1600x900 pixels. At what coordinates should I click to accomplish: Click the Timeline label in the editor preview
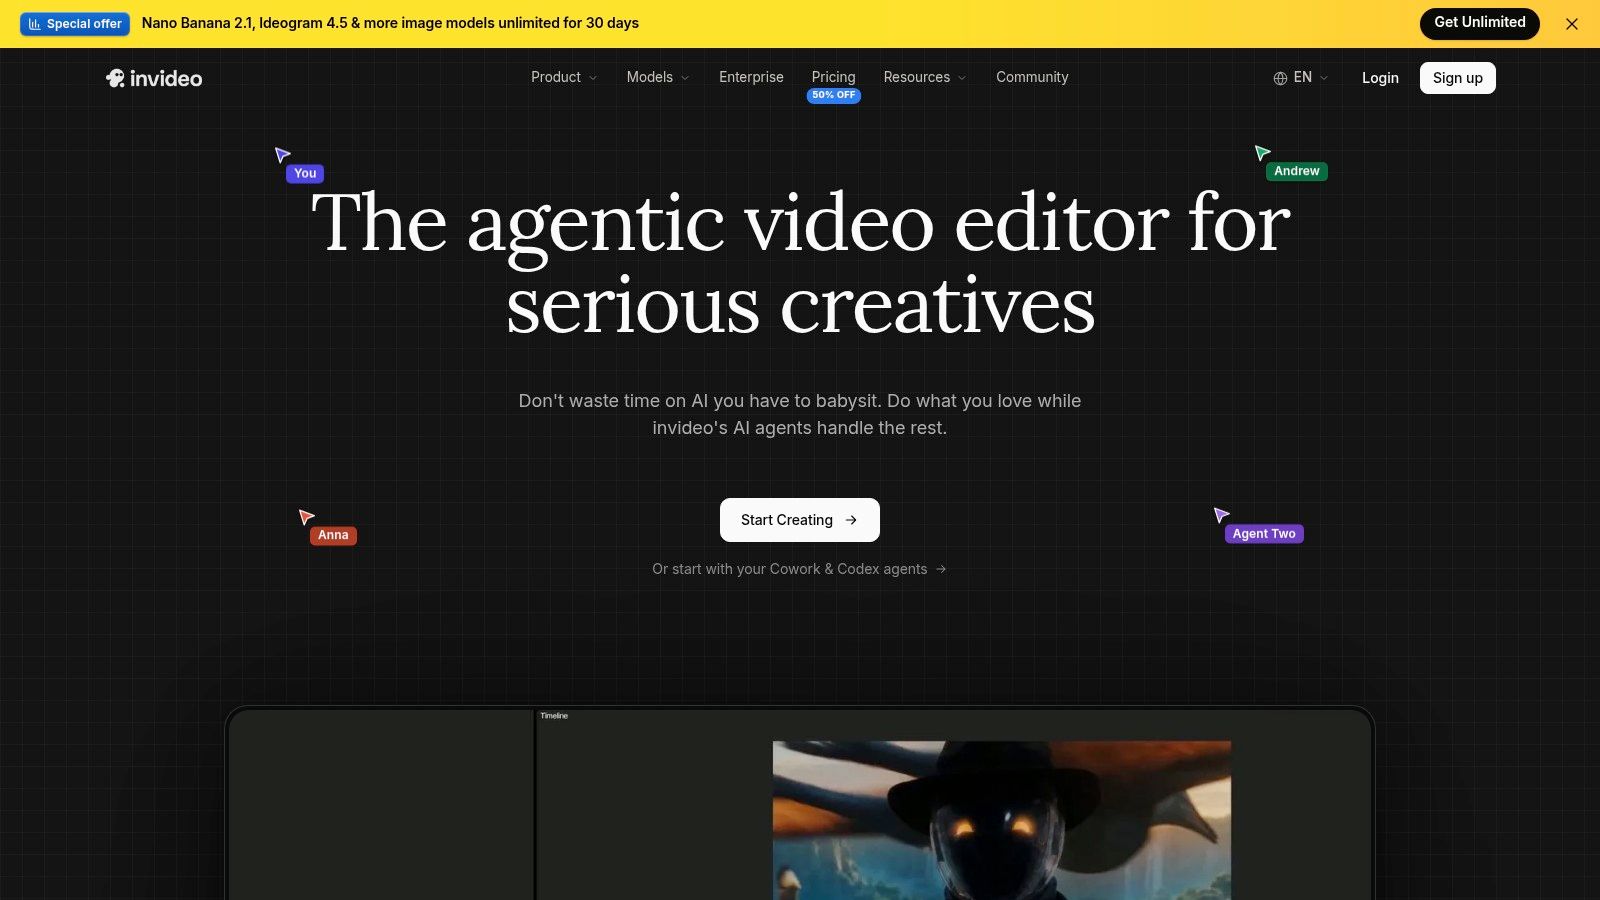coord(554,716)
